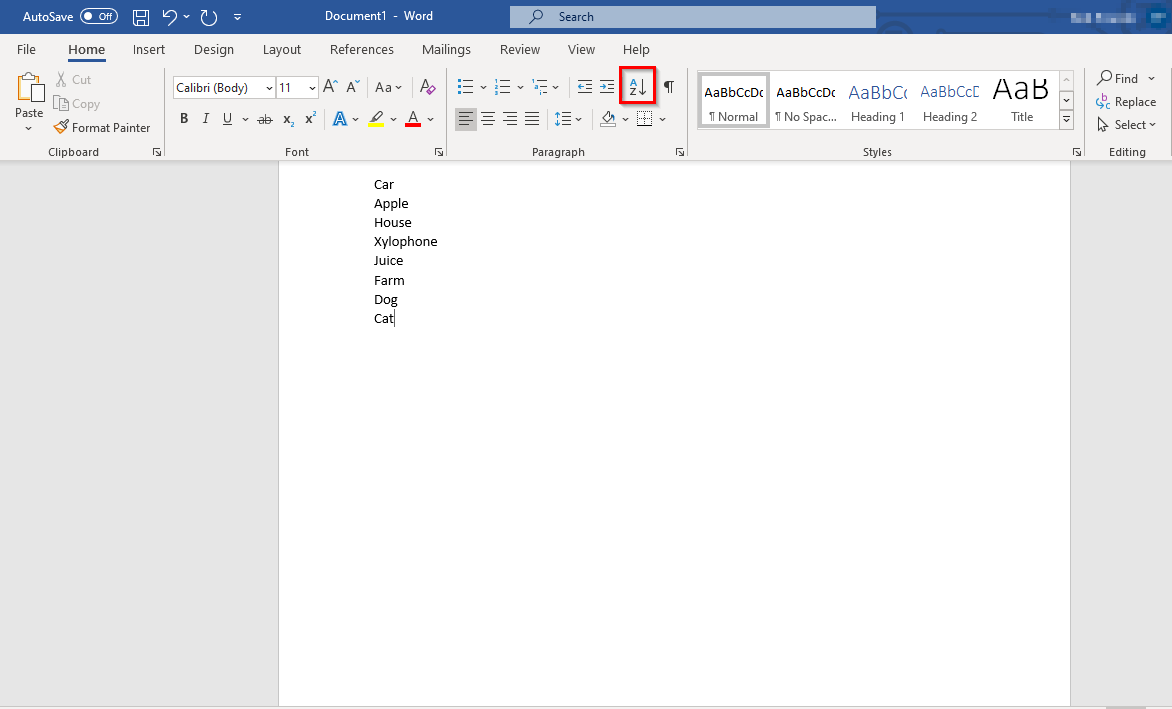The image size is (1172, 709).
Task: Expand the Paste options arrow
Action: tap(28, 129)
